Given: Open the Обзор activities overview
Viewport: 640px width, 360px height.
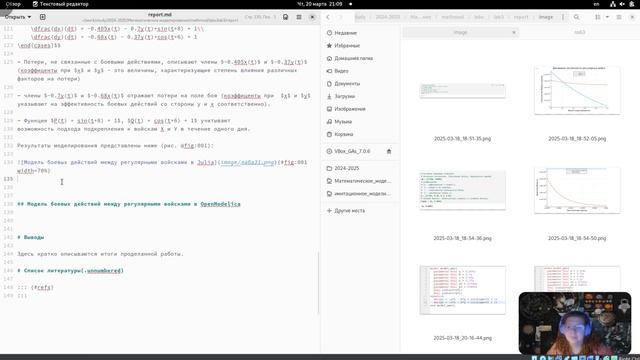Looking at the screenshot, I should pyautogui.click(x=13, y=4).
